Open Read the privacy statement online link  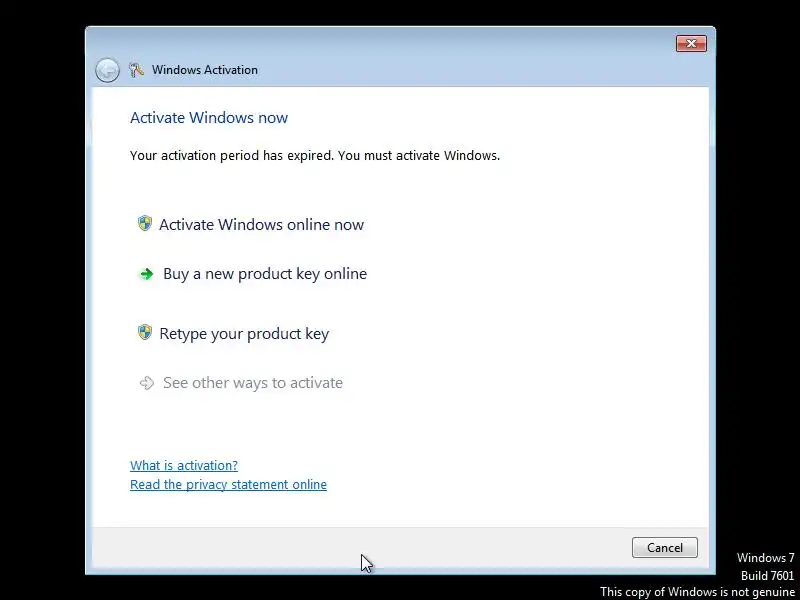(x=228, y=484)
